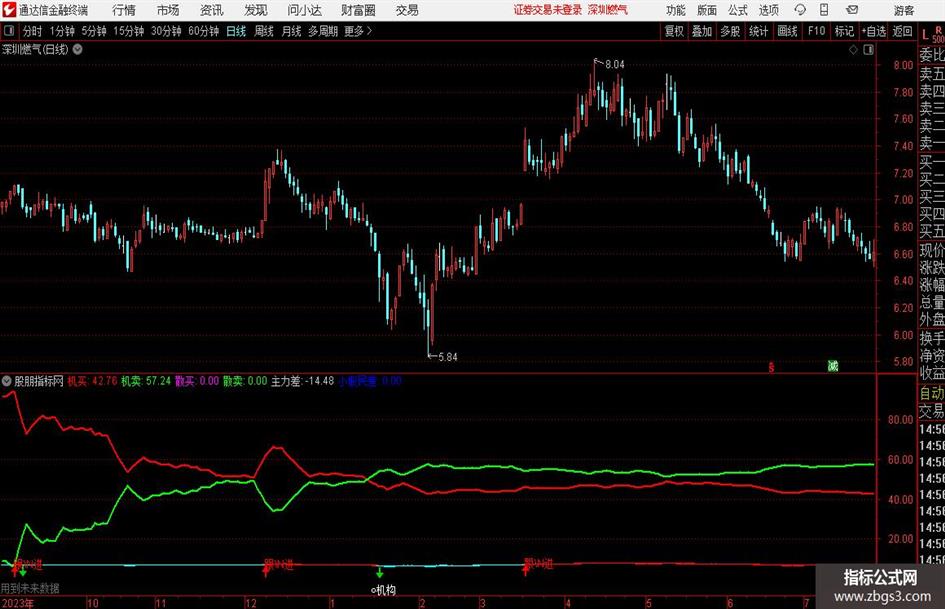Image resolution: width=945 pixels, height=609 pixels.
Task: Switch to 5分钟 chart period
Action: (94, 31)
